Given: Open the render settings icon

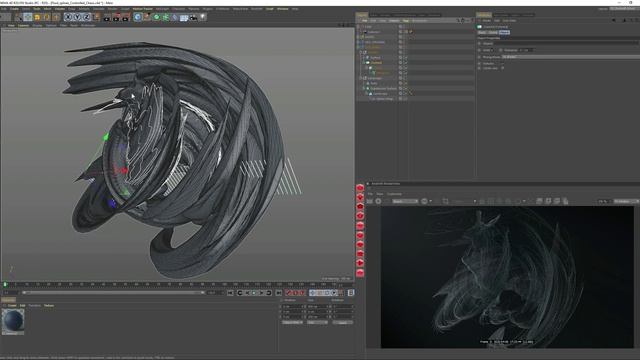Looking at the screenshot, I should [126, 17].
